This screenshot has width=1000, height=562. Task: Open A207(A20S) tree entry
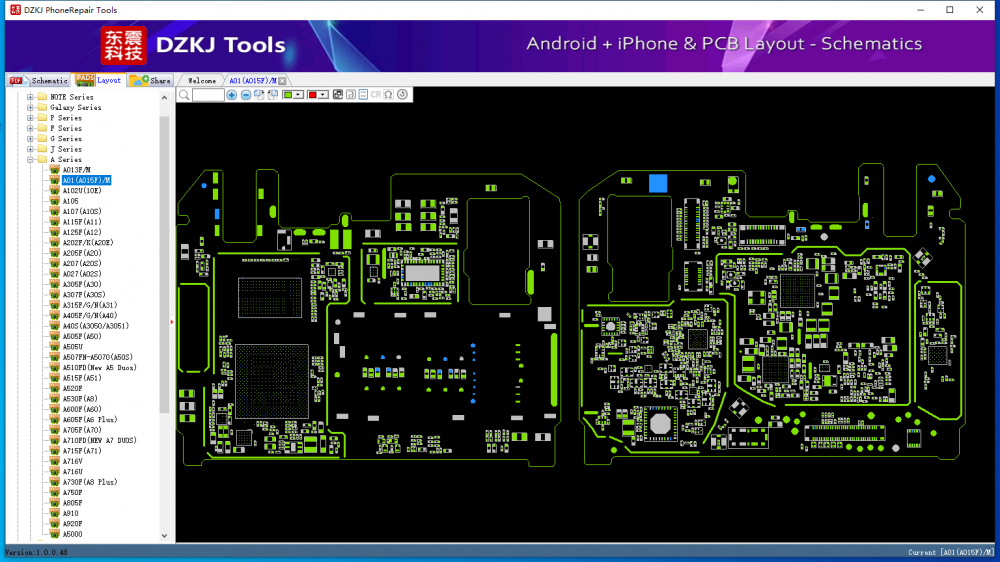[x=82, y=263]
